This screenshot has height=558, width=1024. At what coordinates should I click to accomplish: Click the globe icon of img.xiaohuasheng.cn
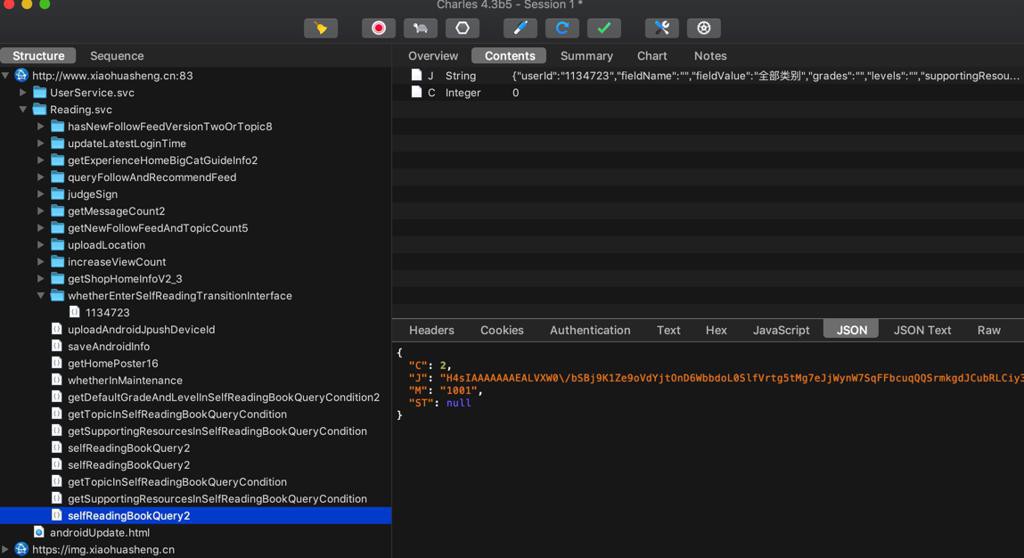22,550
